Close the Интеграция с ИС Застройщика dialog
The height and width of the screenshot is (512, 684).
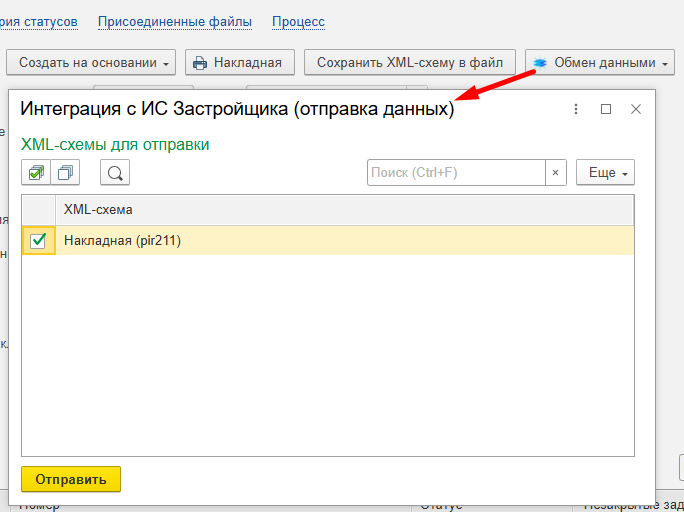point(635,110)
